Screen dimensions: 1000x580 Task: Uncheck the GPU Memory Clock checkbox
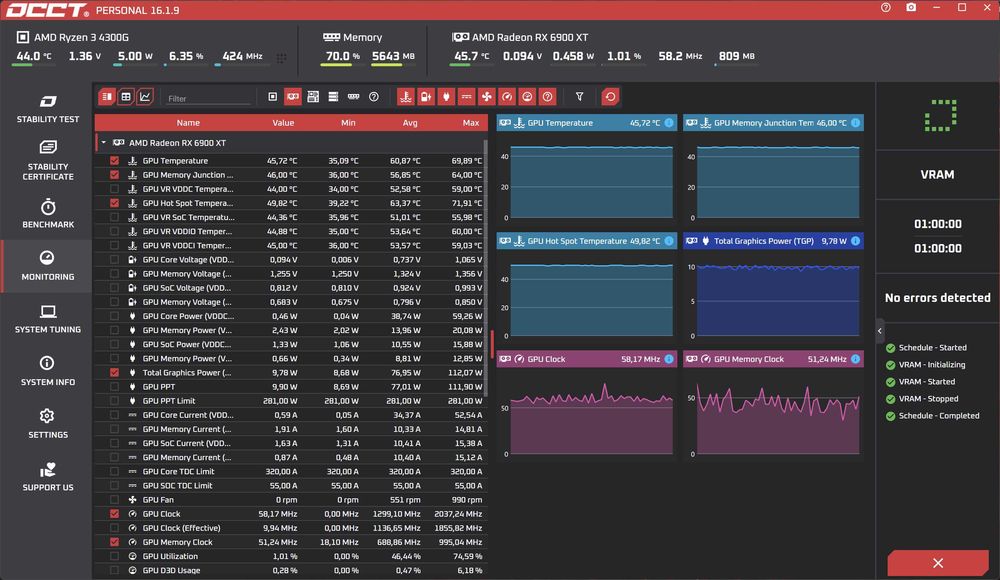click(114, 542)
